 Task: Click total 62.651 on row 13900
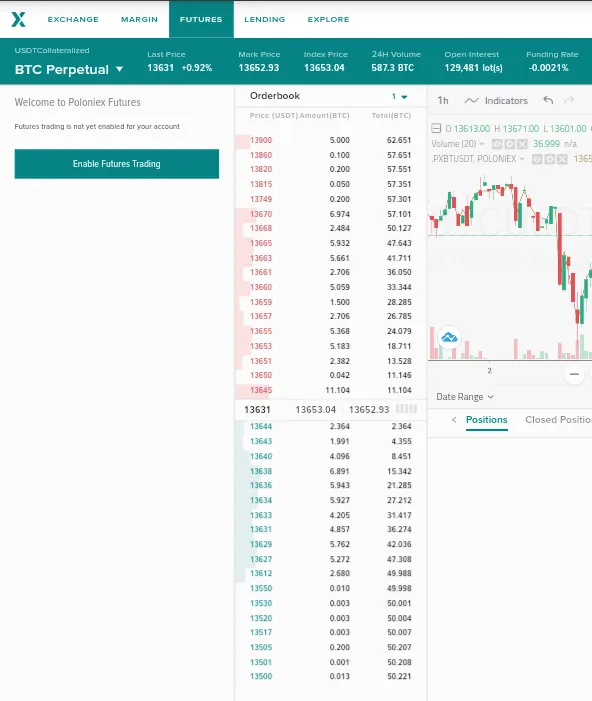point(399,140)
